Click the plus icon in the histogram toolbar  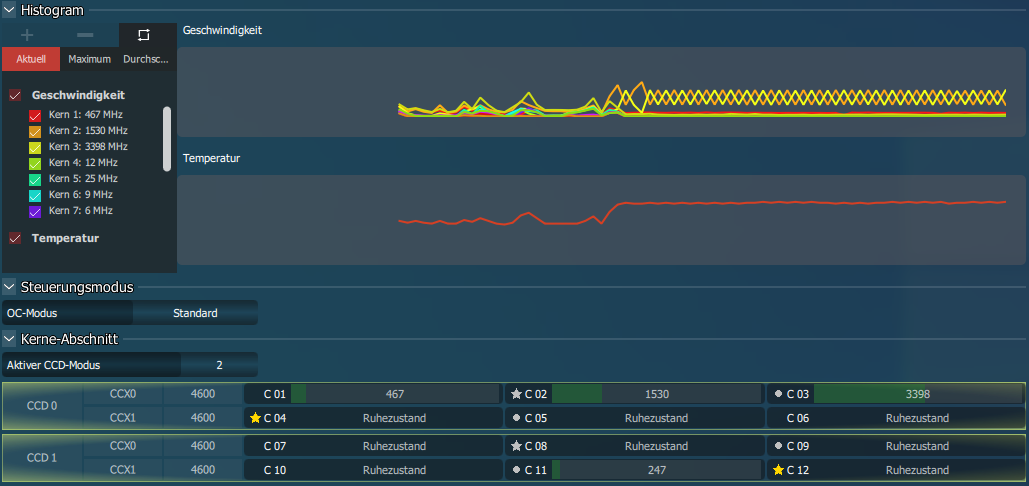click(x=28, y=35)
